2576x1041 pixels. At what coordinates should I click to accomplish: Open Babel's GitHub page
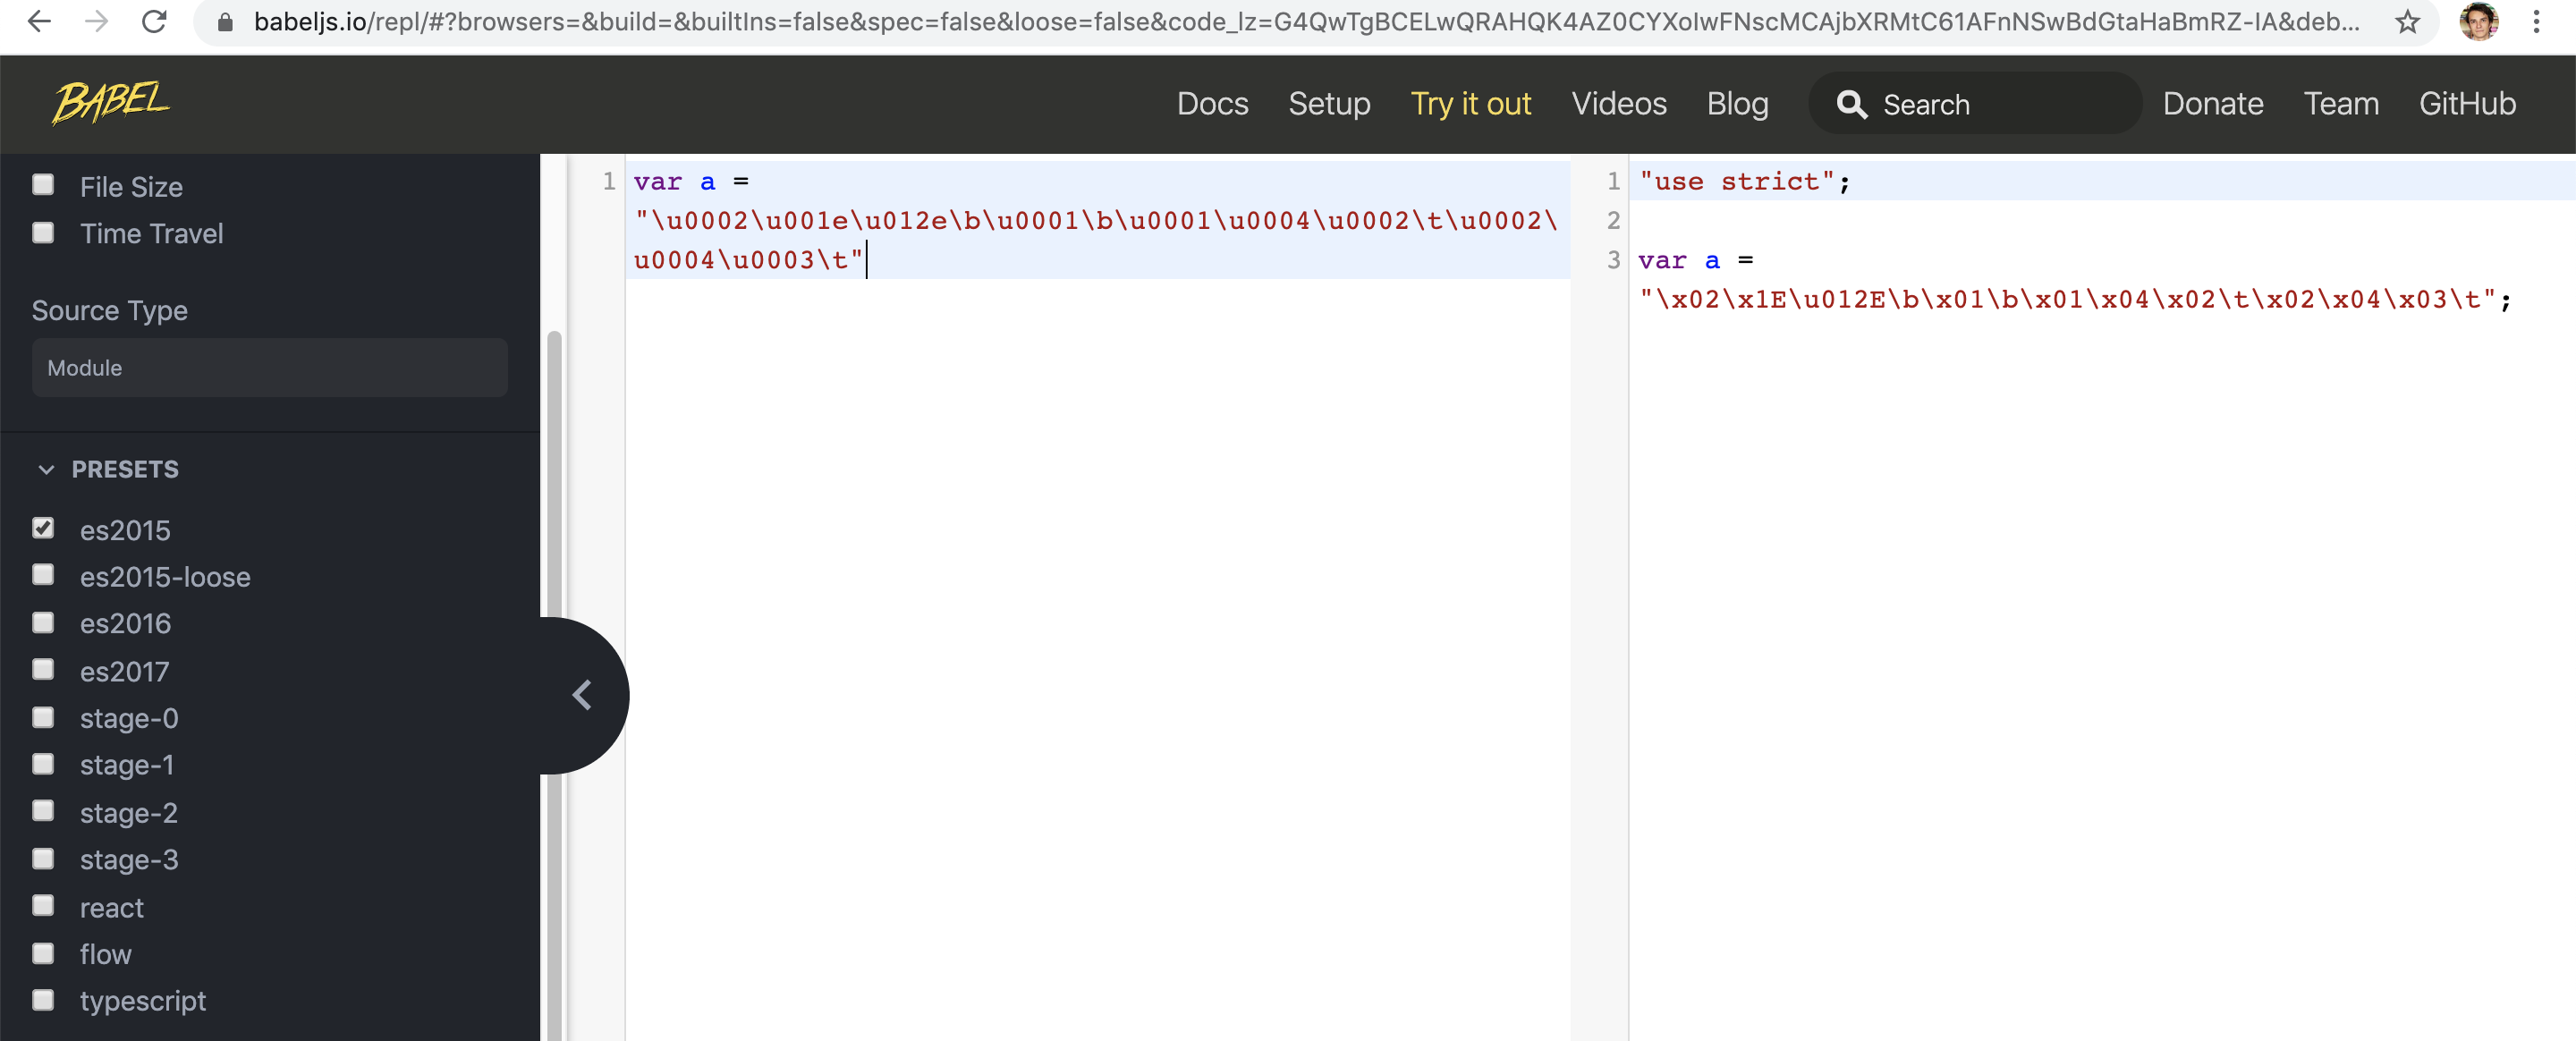[x=2467, y=103]
